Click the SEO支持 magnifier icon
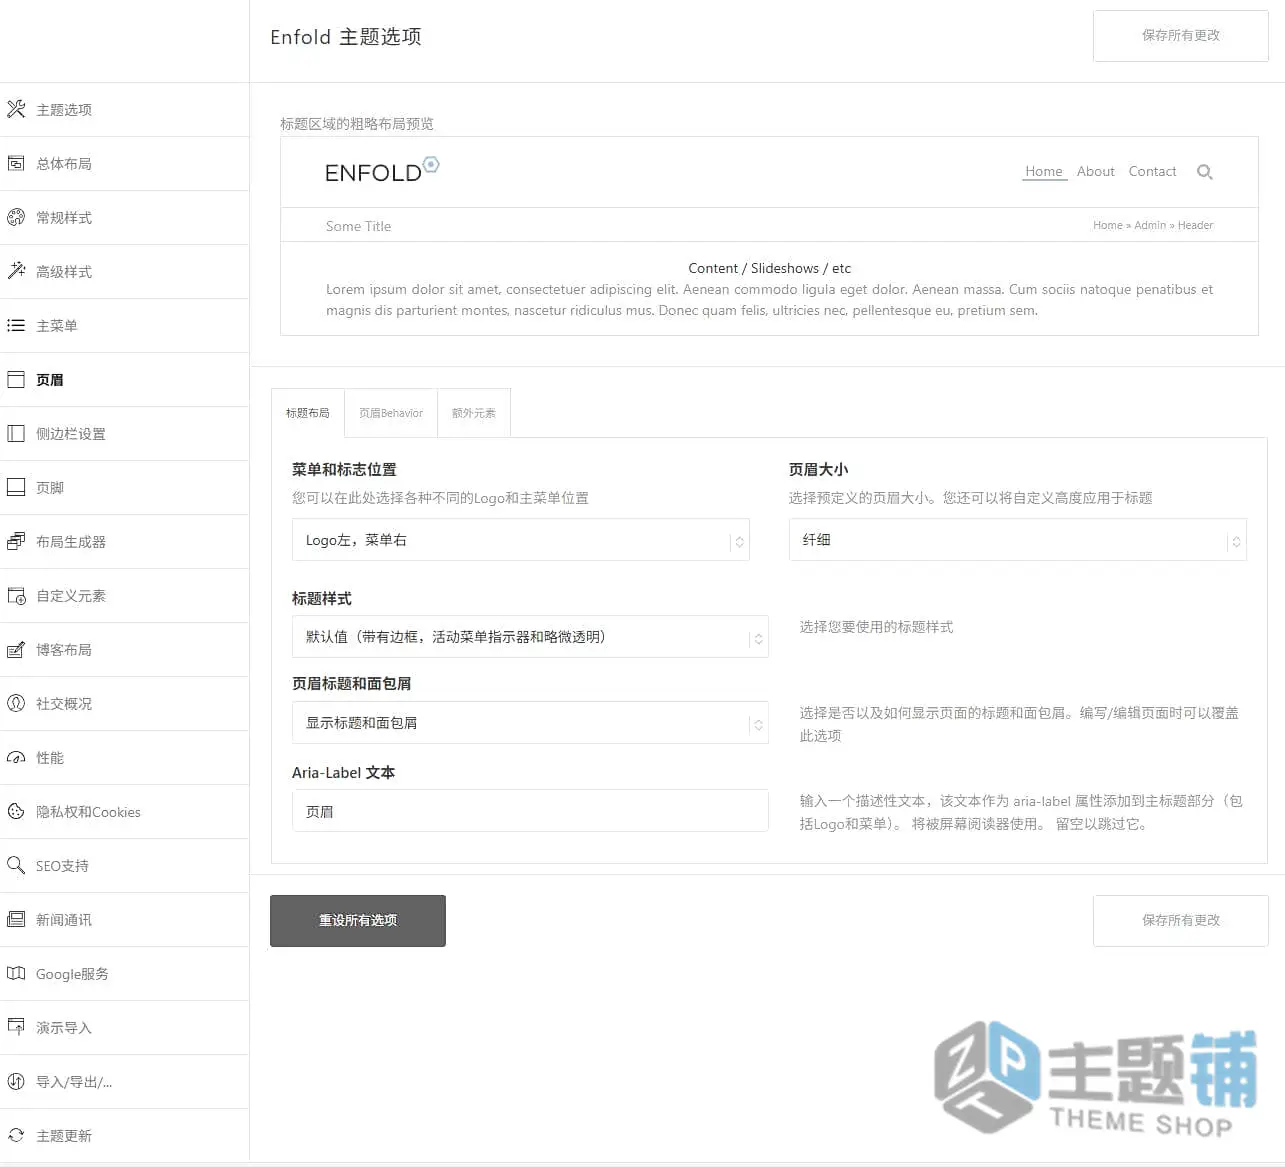 click(16, 865)
